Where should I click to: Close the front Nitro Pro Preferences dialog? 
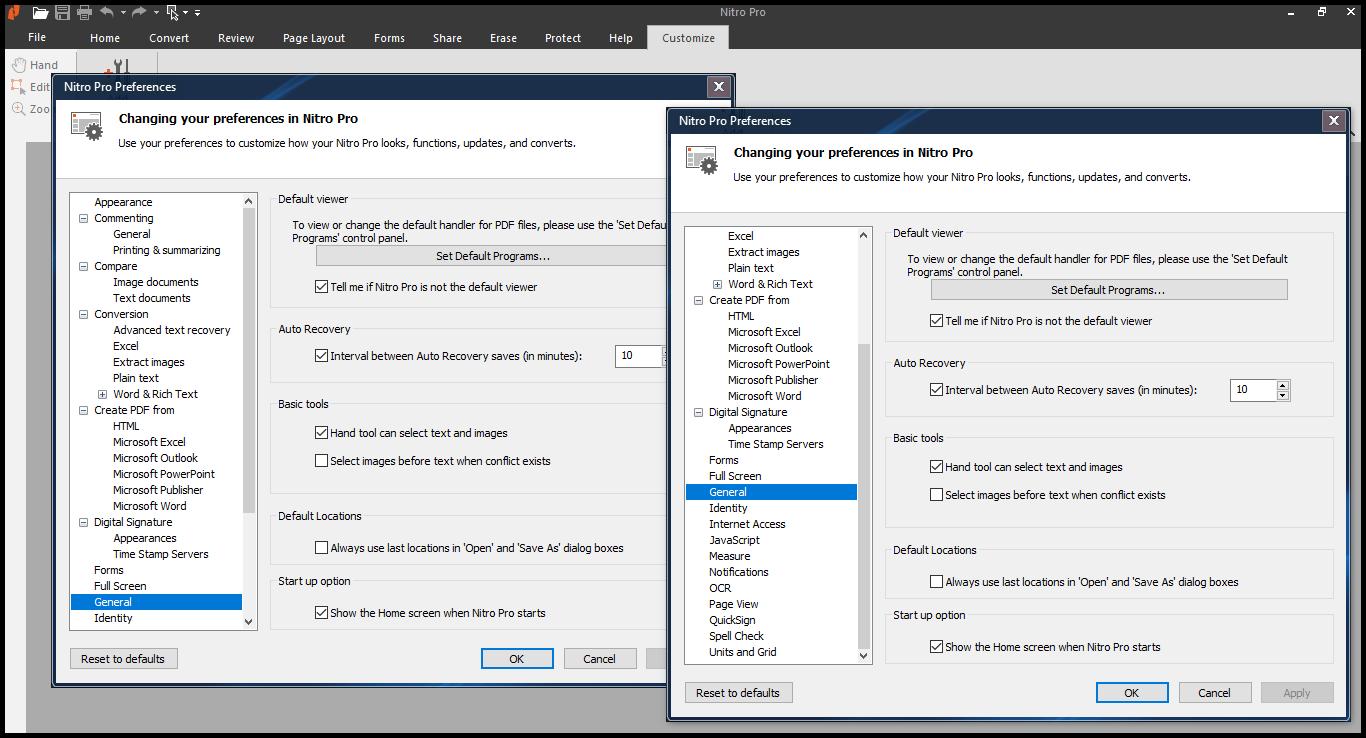(1333, 120)
